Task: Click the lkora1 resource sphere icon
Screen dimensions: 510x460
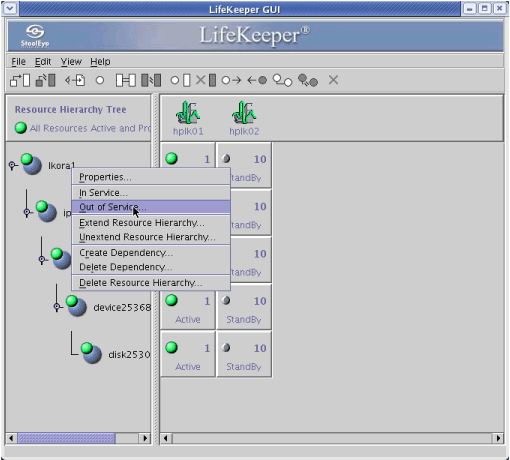Action: pyautogui.click(x=31, y=164)
